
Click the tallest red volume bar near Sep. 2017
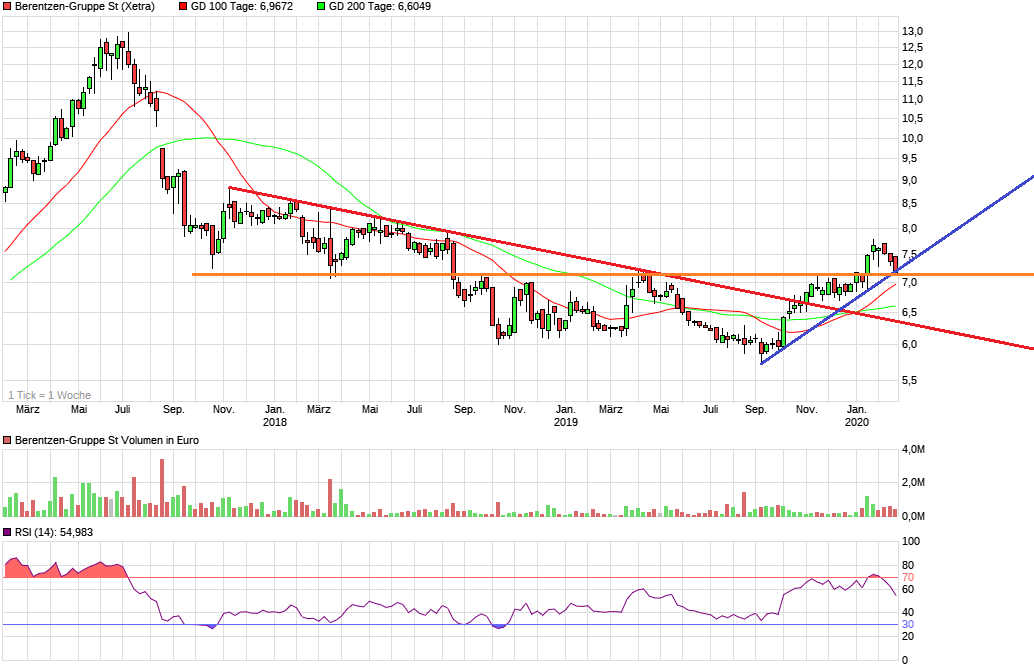coord(162,488)
